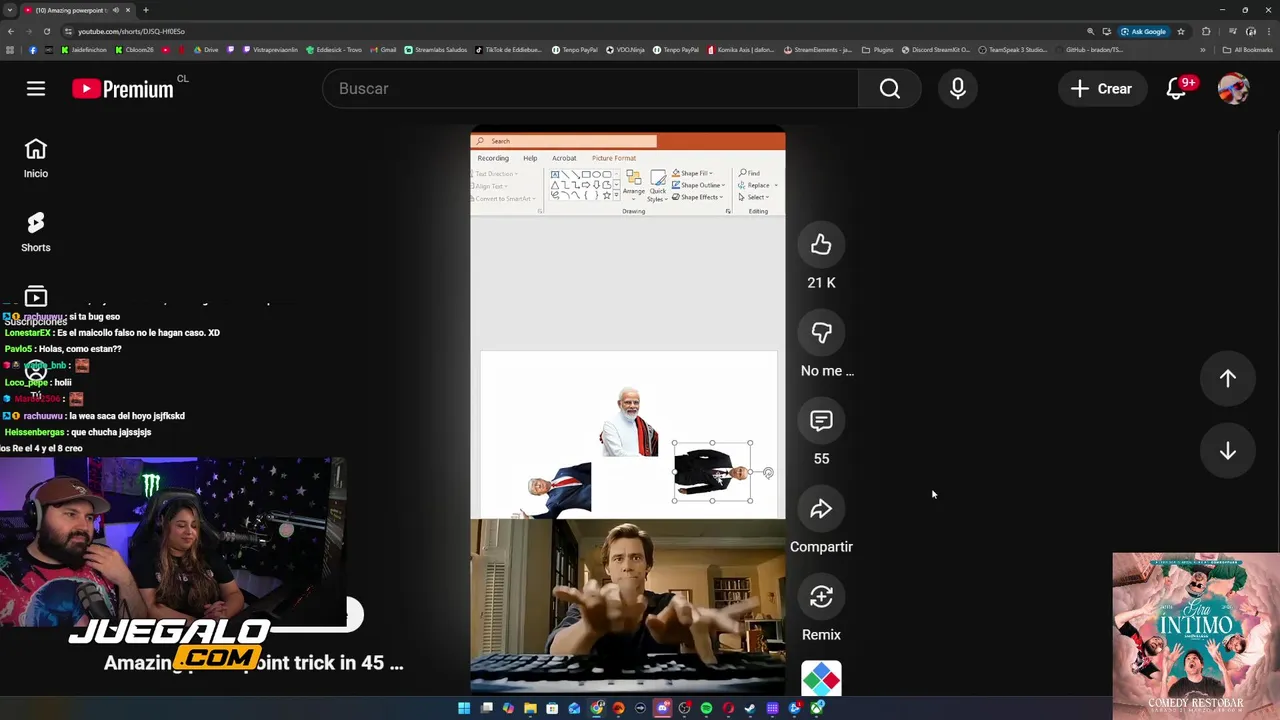
Task: Open the comments showing 55
Action: click(x=821, y=421)
